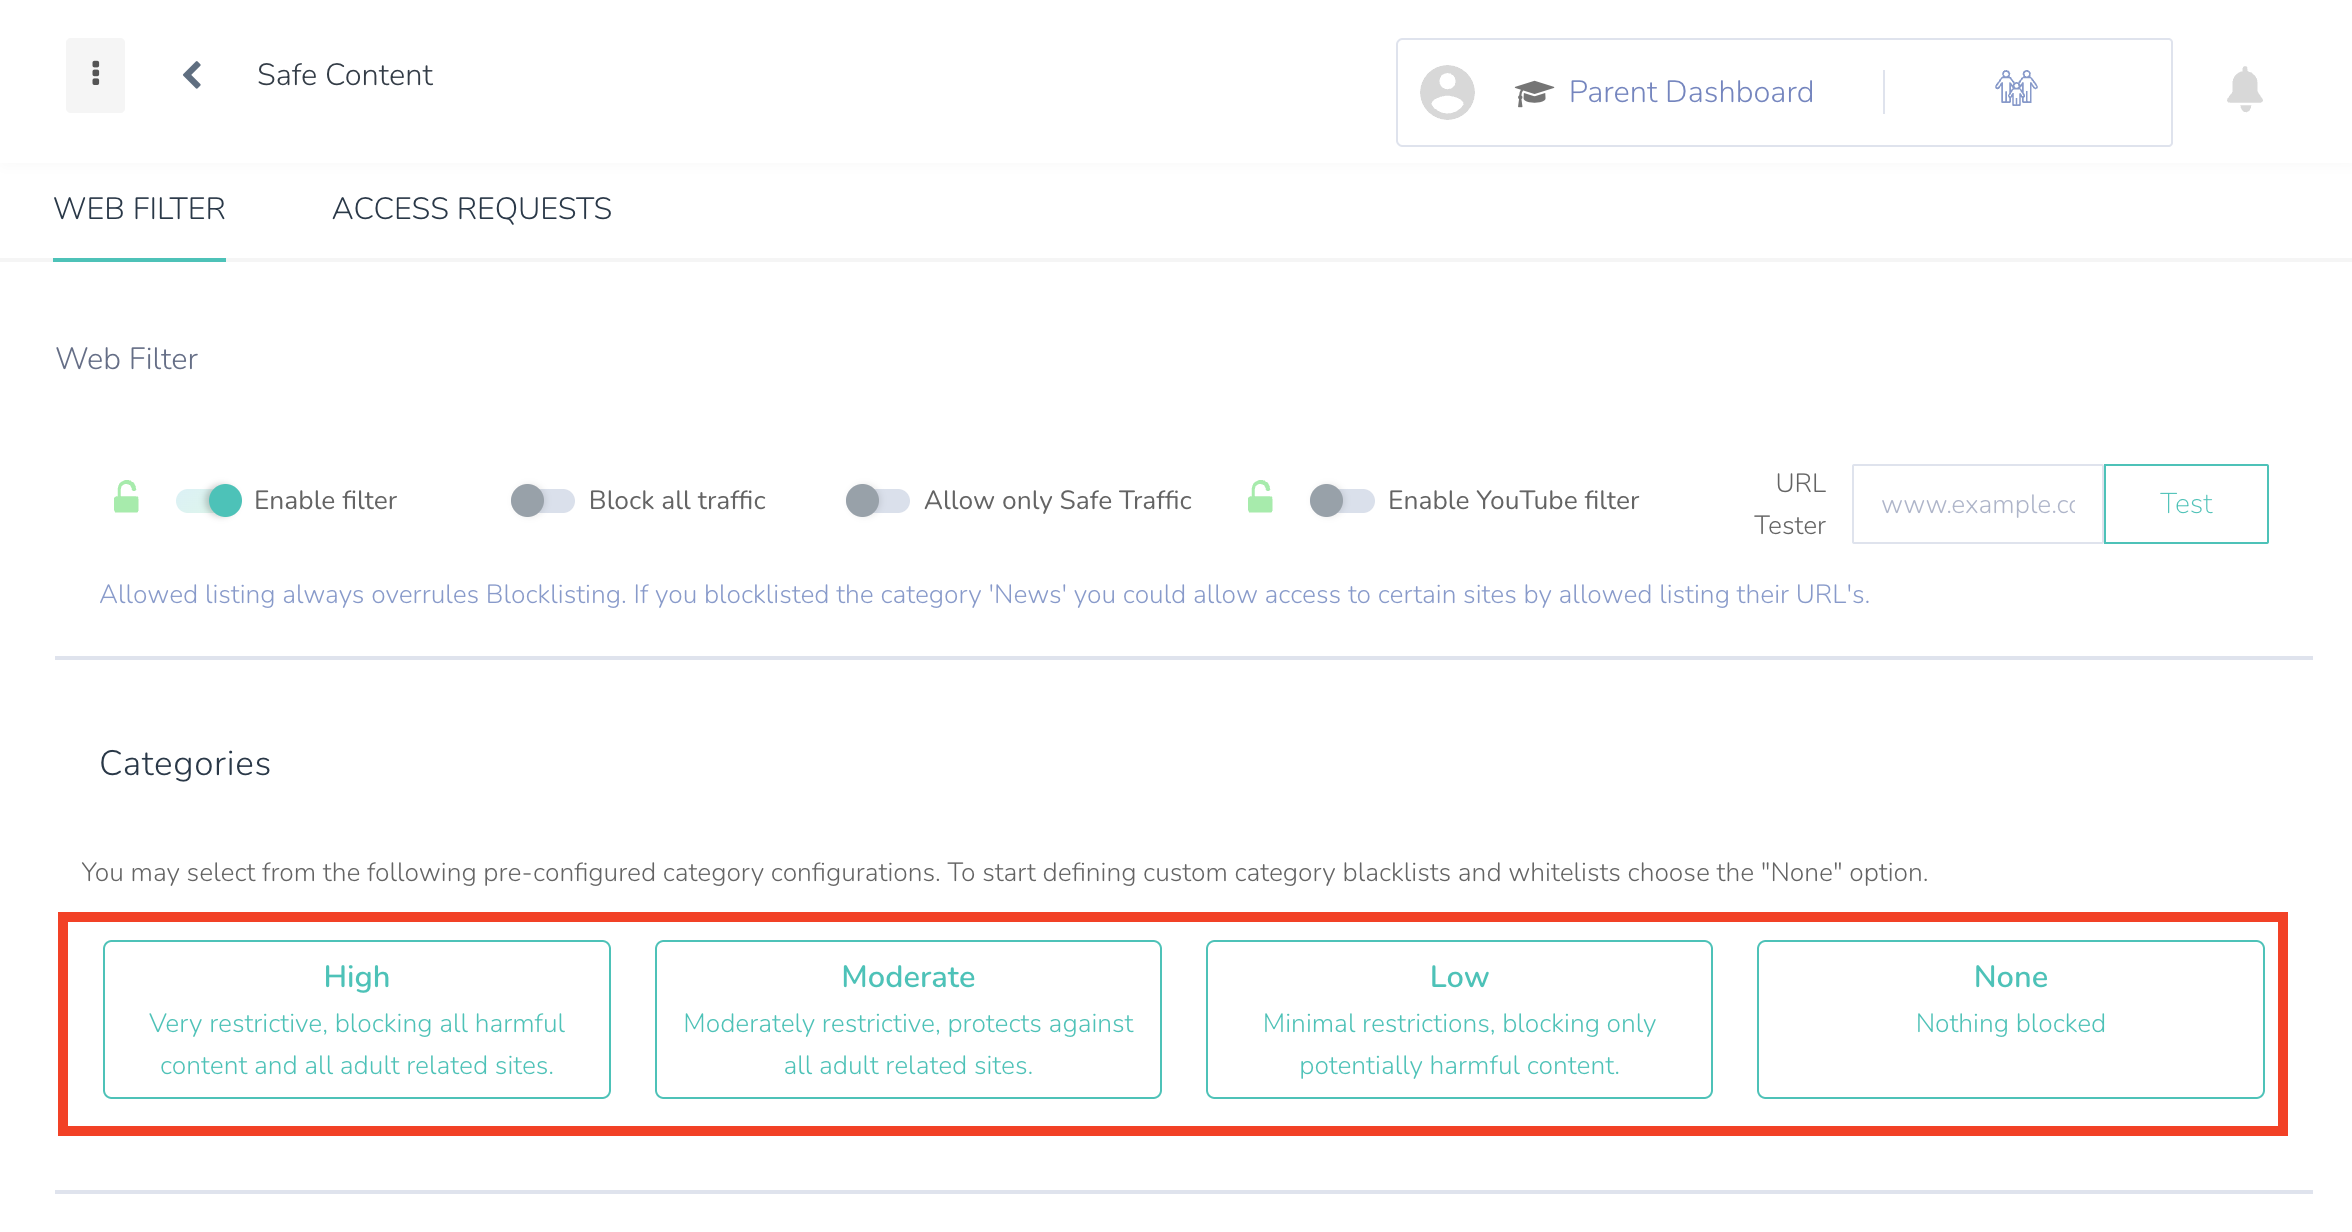Image resolution: width=2352 pixels, height=1232 pixels.
Task: Click the URL Tester input field
Action: (x=1977, y=504)
